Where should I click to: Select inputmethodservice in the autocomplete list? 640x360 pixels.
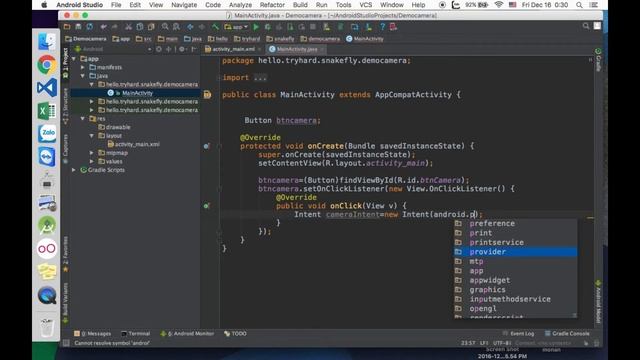[516, 299]
